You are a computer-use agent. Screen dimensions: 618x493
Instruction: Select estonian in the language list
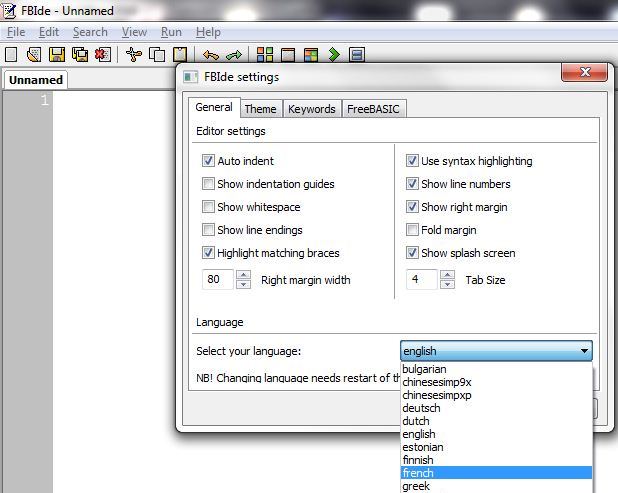[496, 447]
